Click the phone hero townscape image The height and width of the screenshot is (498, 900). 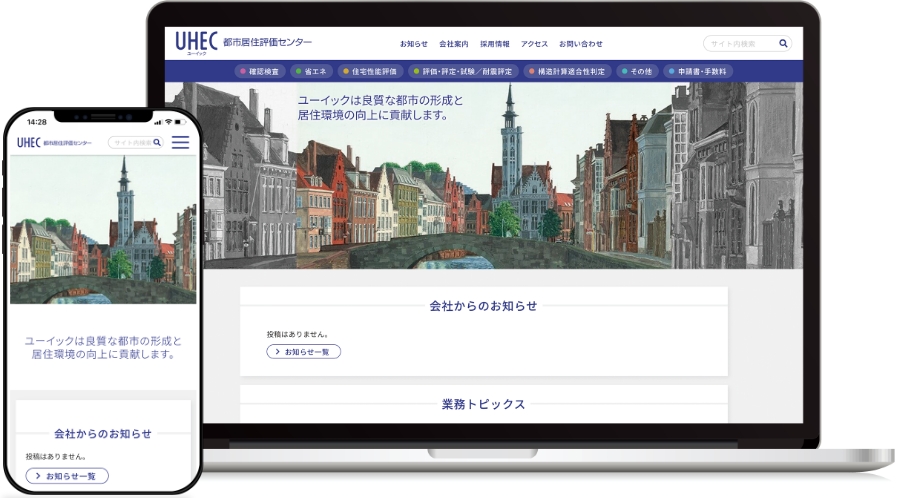point(103,229)
